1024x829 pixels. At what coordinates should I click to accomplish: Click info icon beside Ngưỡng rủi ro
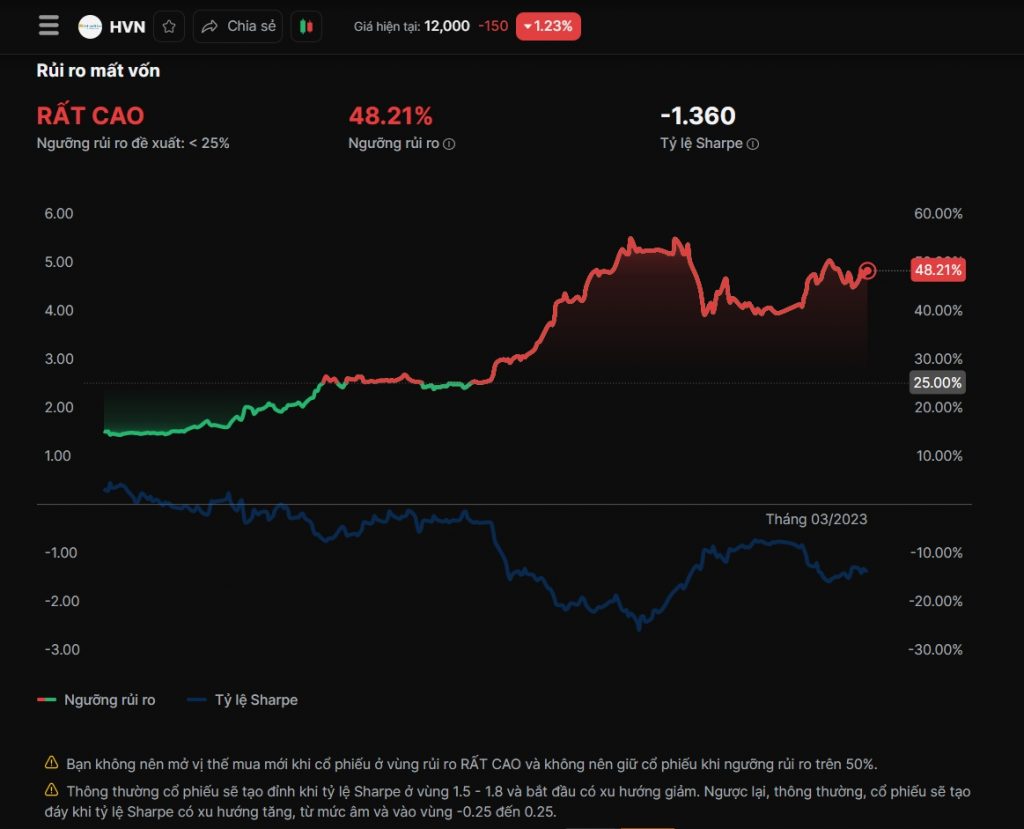449,144
